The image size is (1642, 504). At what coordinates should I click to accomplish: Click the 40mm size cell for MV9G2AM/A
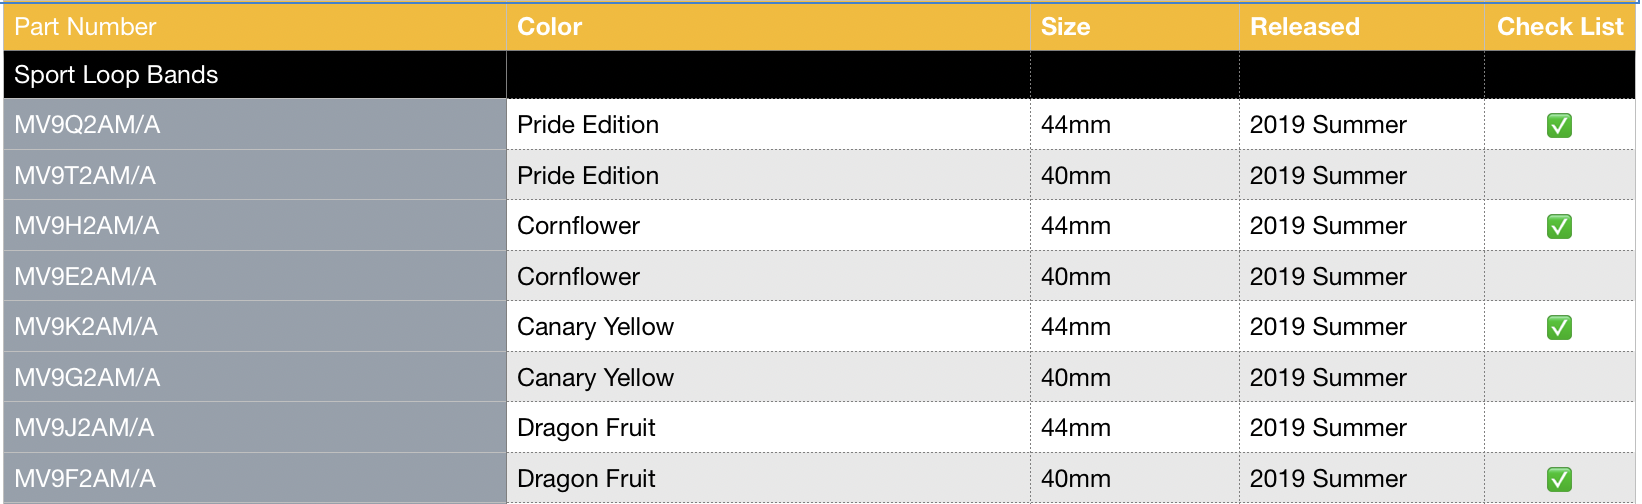click(x=1075, y=378)
